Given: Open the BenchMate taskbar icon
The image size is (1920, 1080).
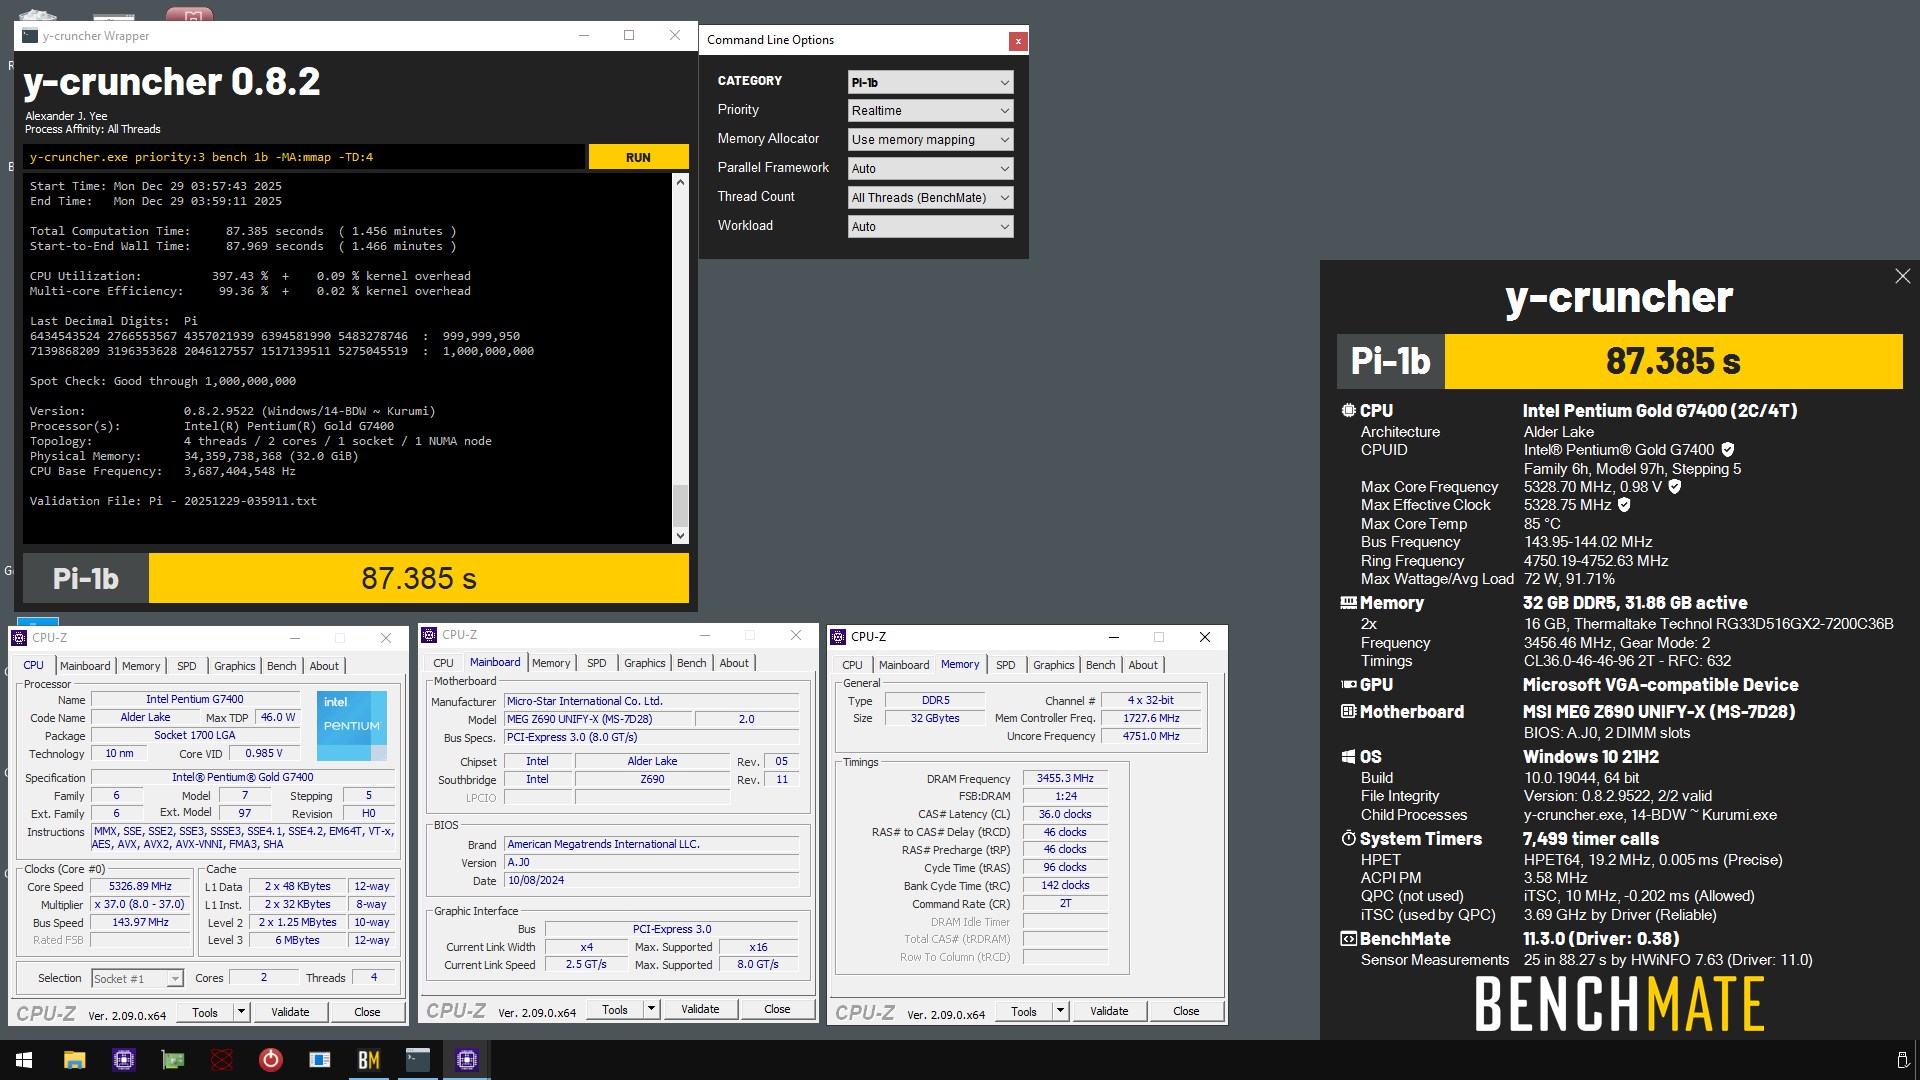Looking at the screenshot, I should pos(368,1060).
